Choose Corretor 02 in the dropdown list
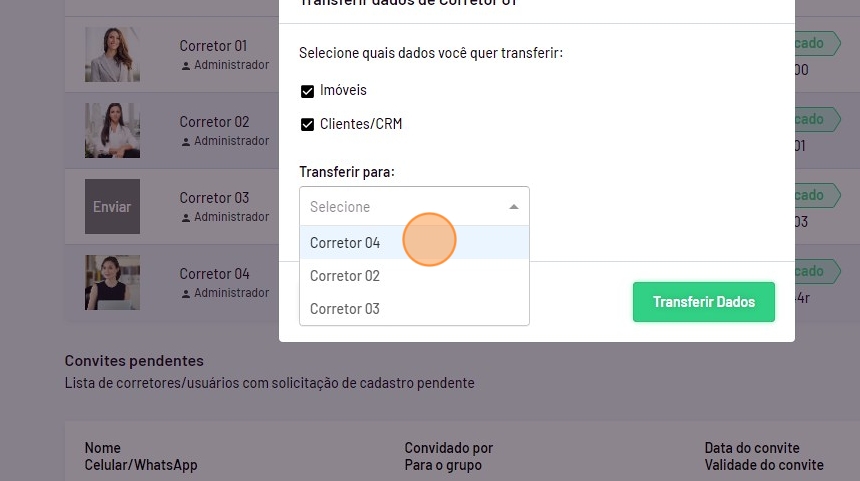This screenshot has width=860, height=481. 345,276
